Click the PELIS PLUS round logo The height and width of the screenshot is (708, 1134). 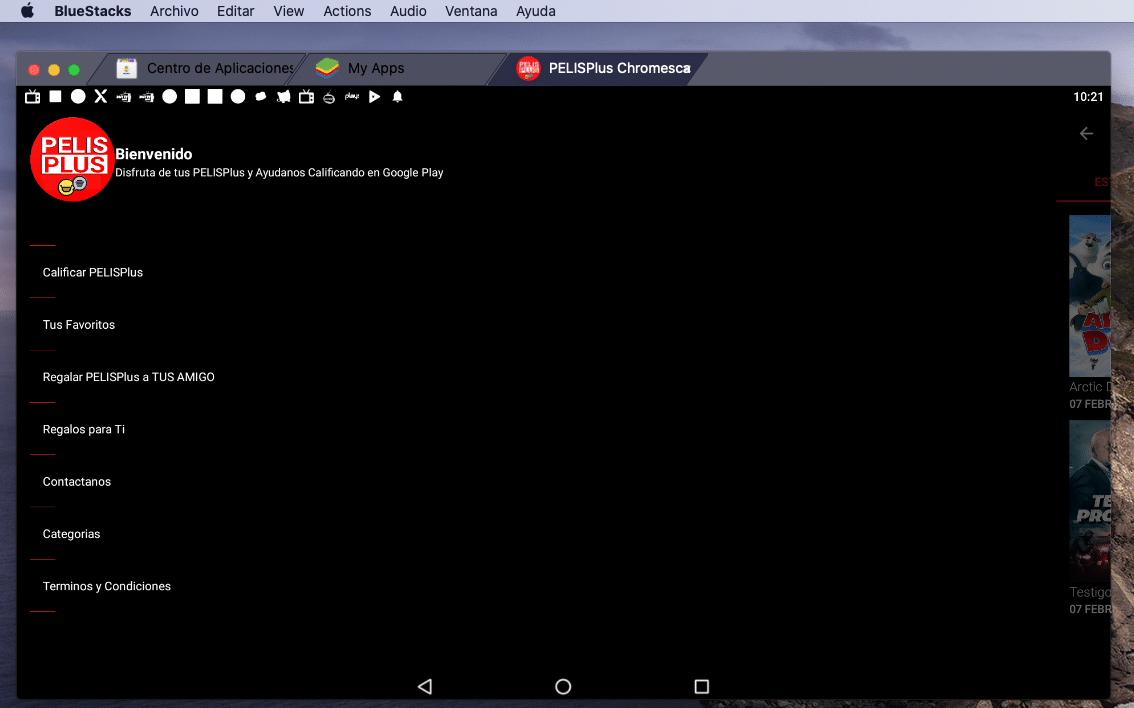[72, 159]
